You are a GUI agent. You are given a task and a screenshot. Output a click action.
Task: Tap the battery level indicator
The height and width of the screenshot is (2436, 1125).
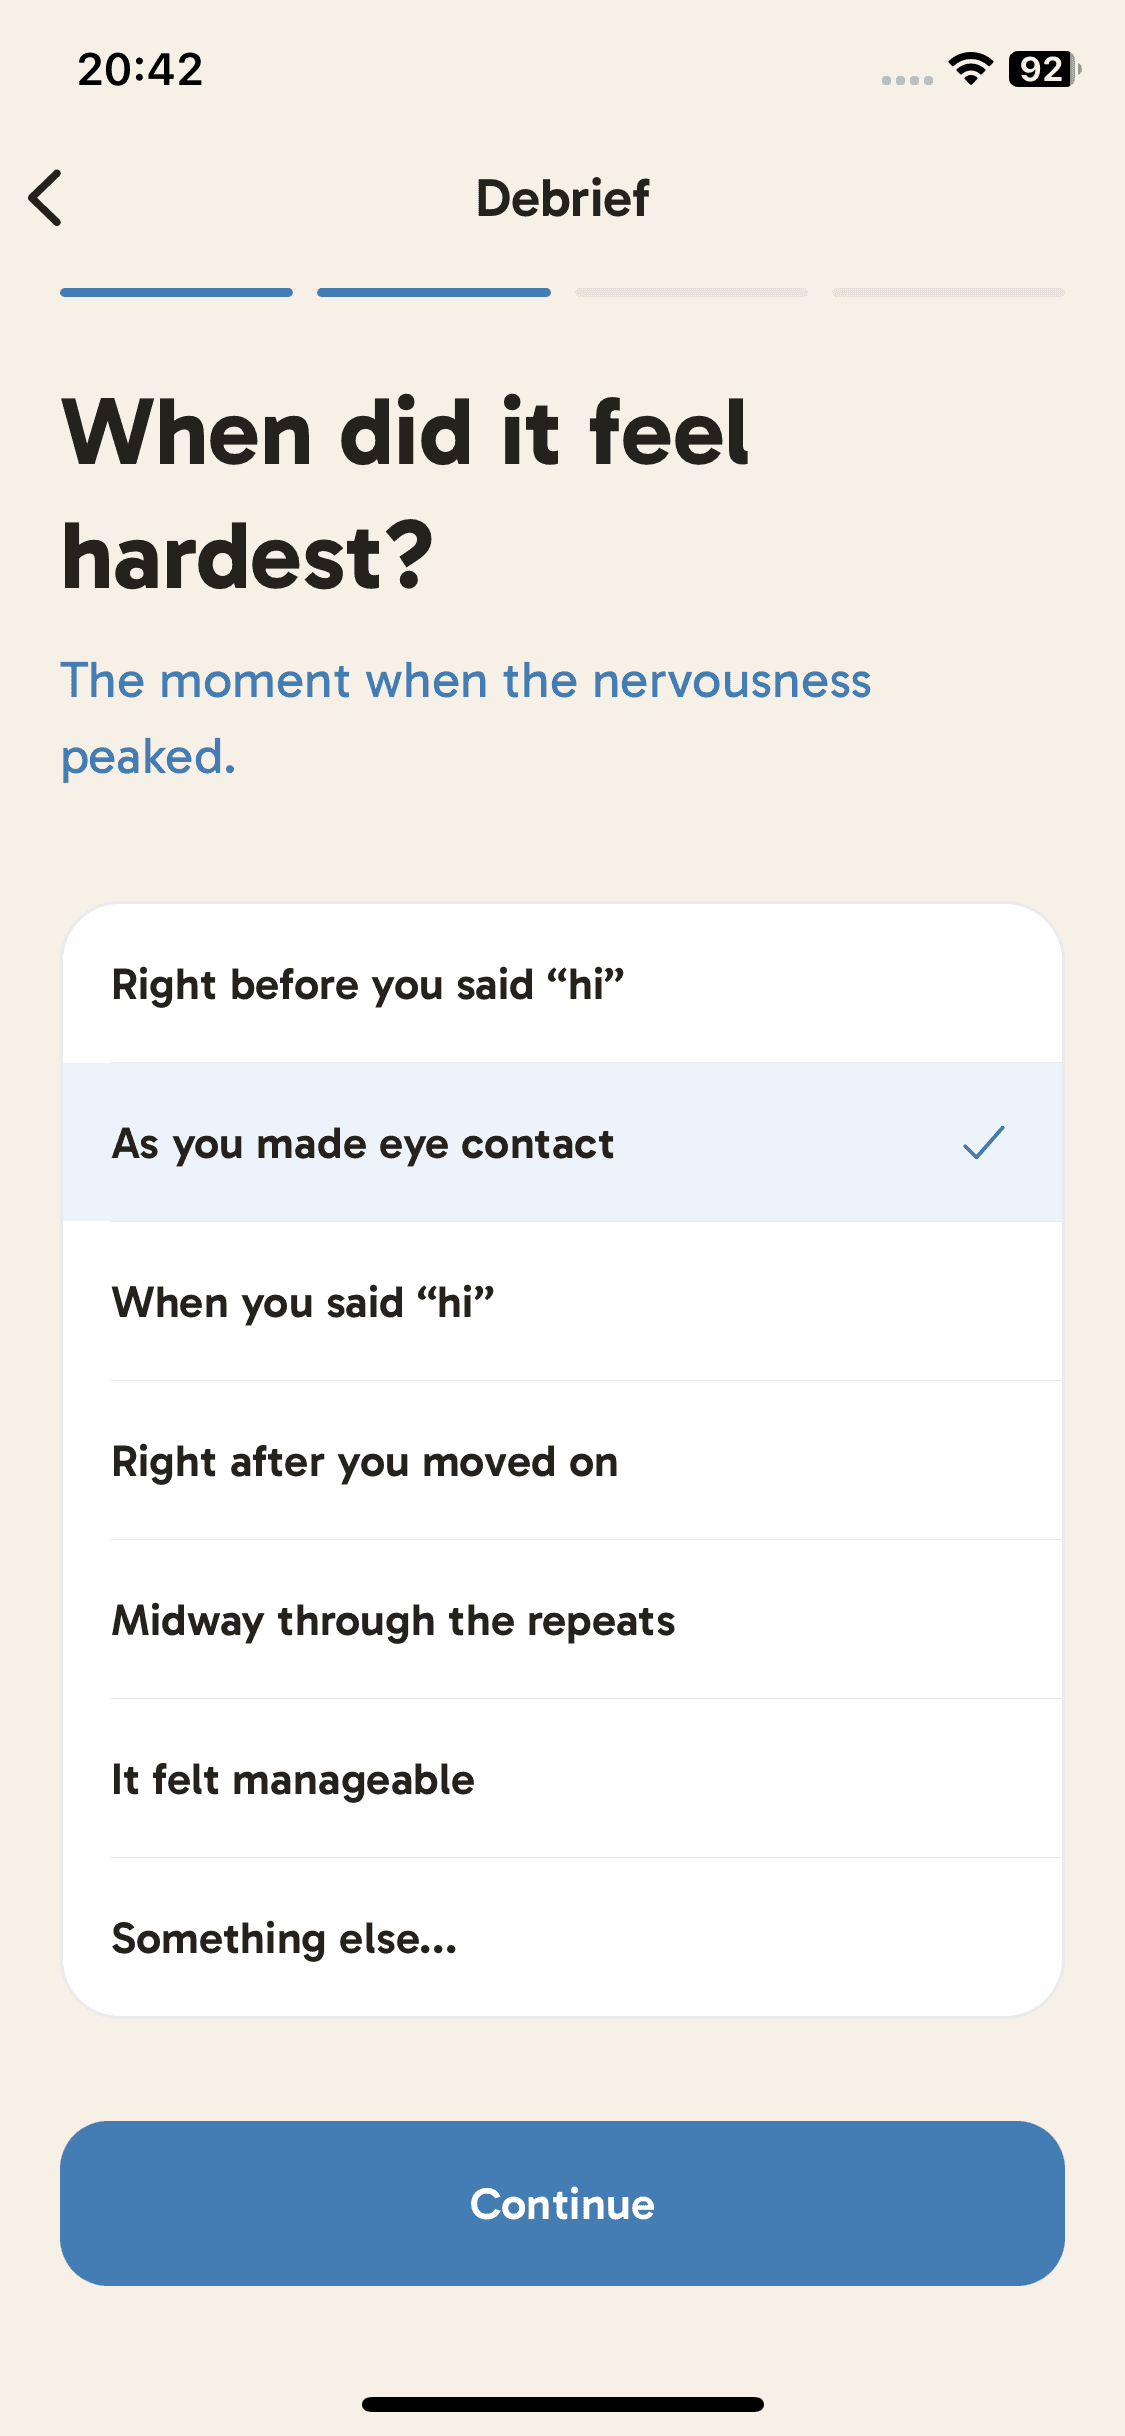(1044, 69)
